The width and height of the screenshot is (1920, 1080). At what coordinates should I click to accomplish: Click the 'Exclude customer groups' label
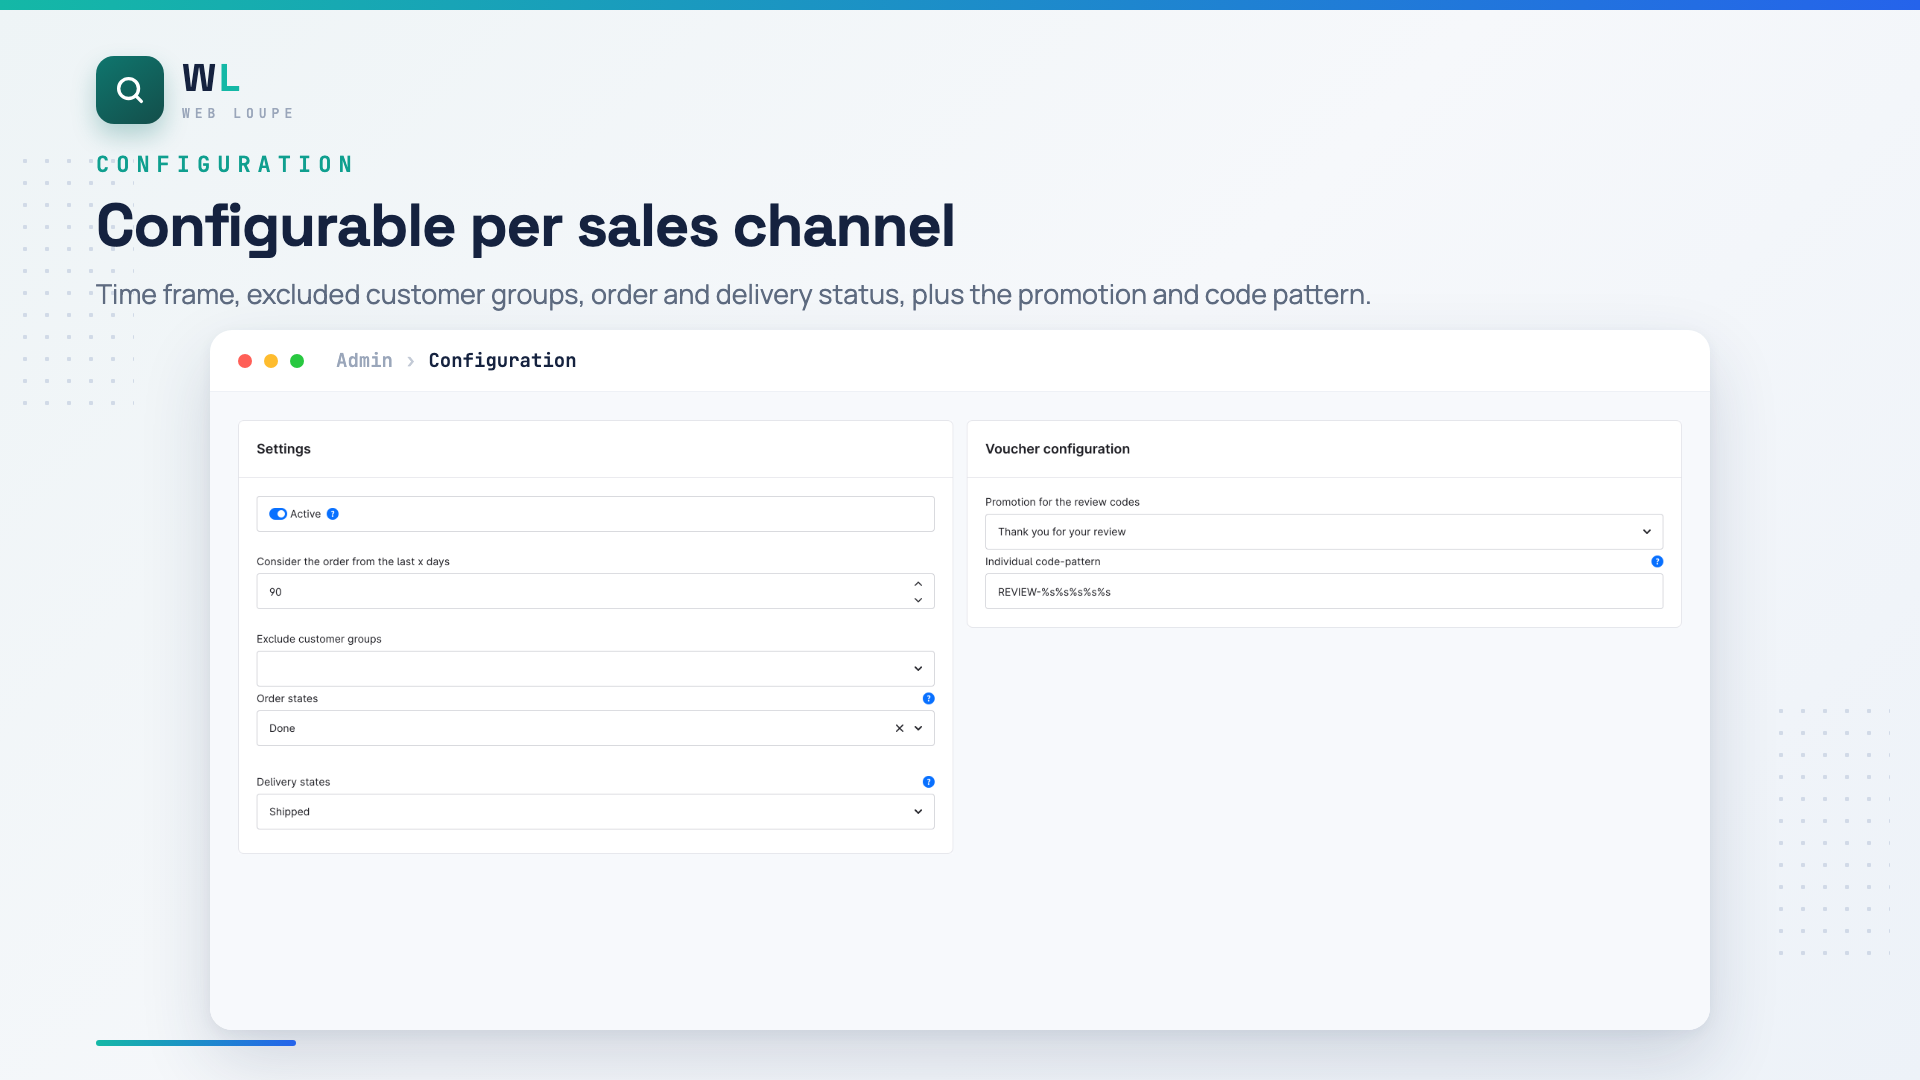pyautogui.click(x=319, y=639)
